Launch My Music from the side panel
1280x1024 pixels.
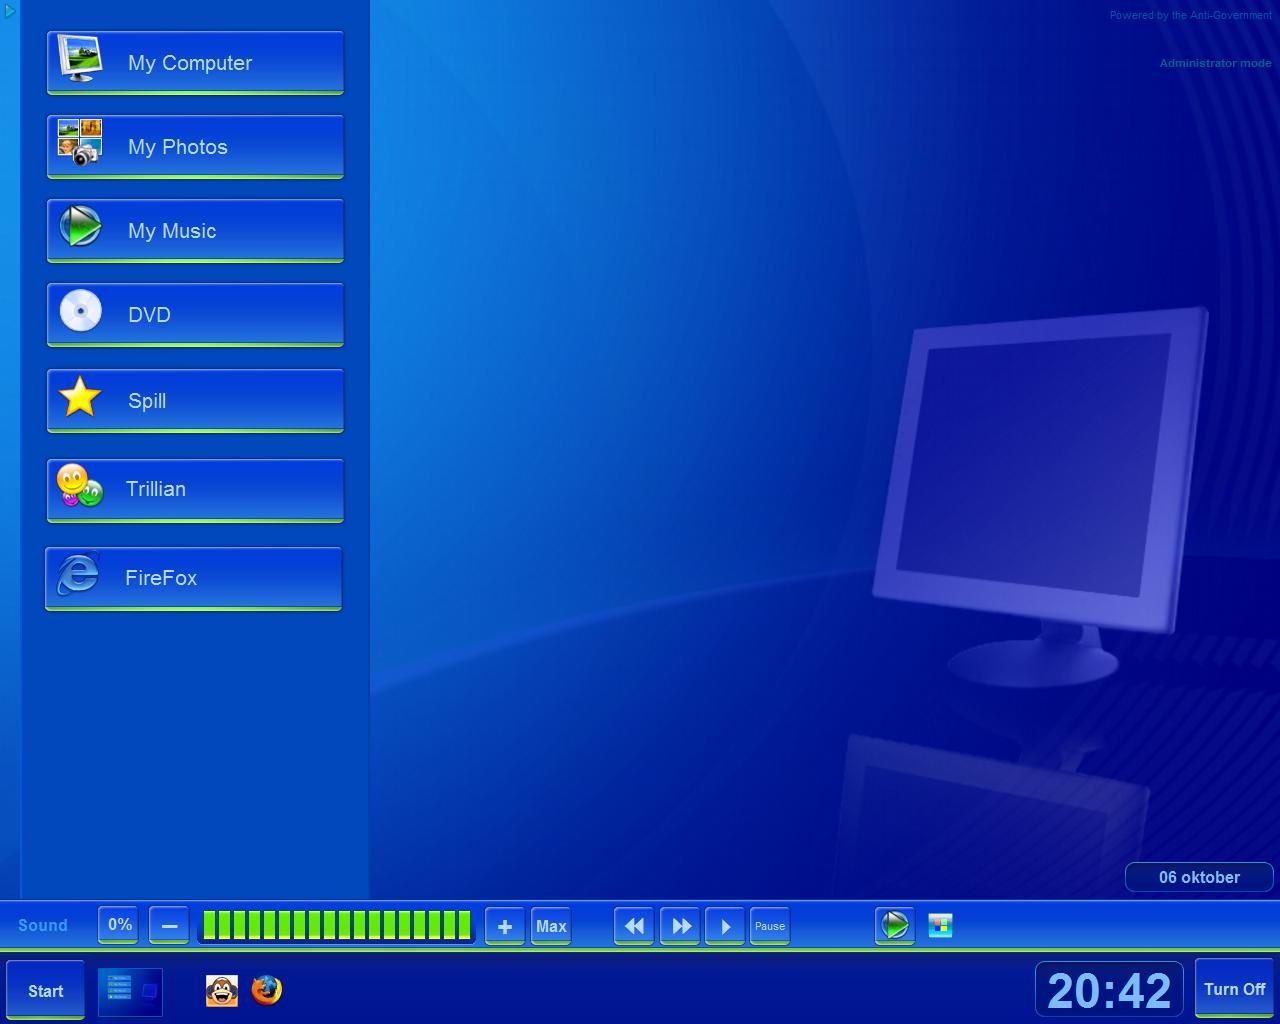point(195,231)
